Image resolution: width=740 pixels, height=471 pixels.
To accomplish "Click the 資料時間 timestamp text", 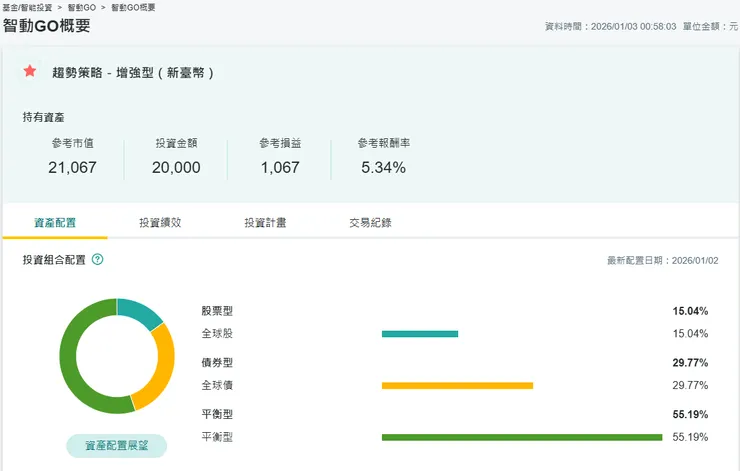I will pos(610,26).
